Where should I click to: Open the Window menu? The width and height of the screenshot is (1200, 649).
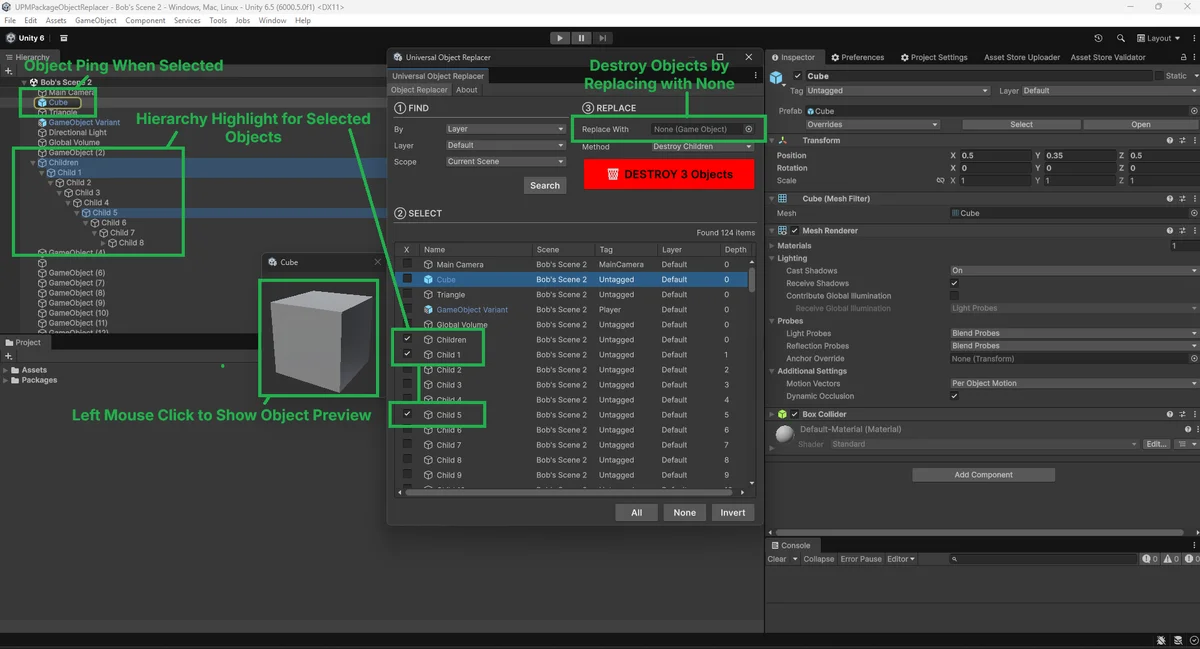point(272,20)
